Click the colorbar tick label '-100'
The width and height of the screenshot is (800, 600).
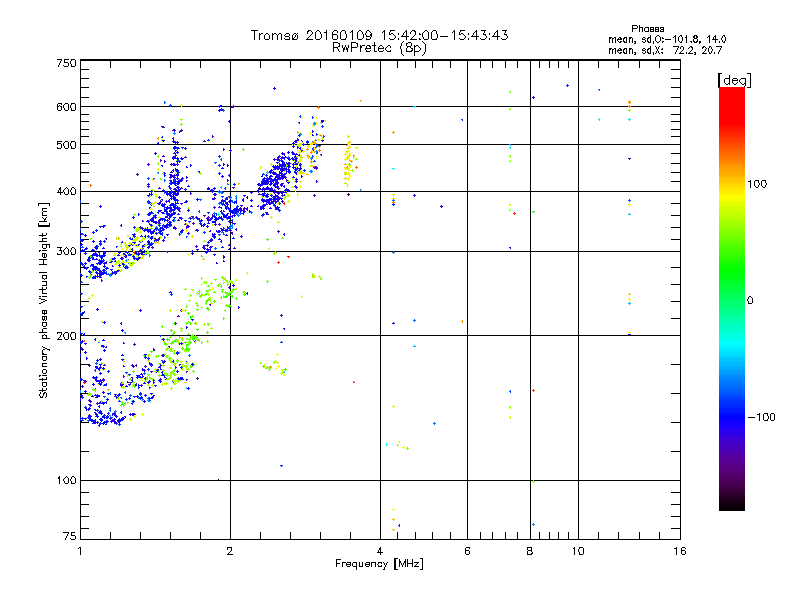point(761,417)
